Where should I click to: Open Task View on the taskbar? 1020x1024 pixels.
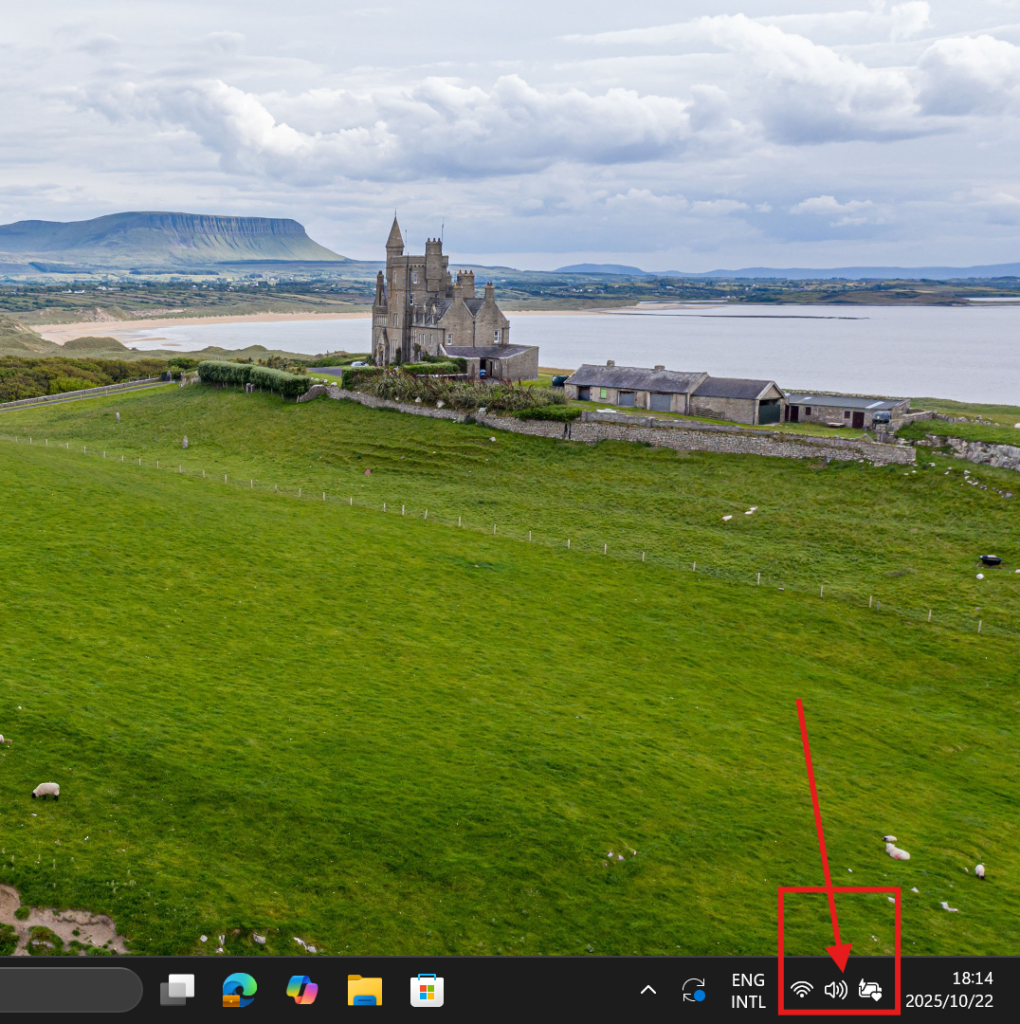(x=177, y=990)
